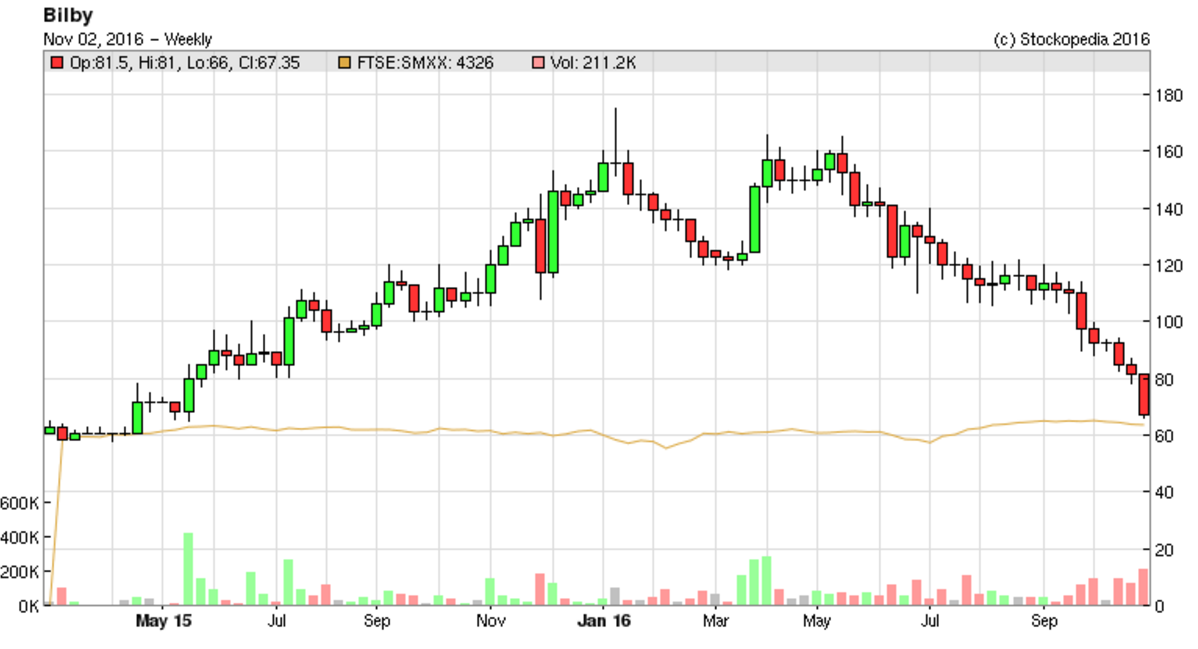
Task: Click the '80' price axis label
Action: click(1164, 380)
